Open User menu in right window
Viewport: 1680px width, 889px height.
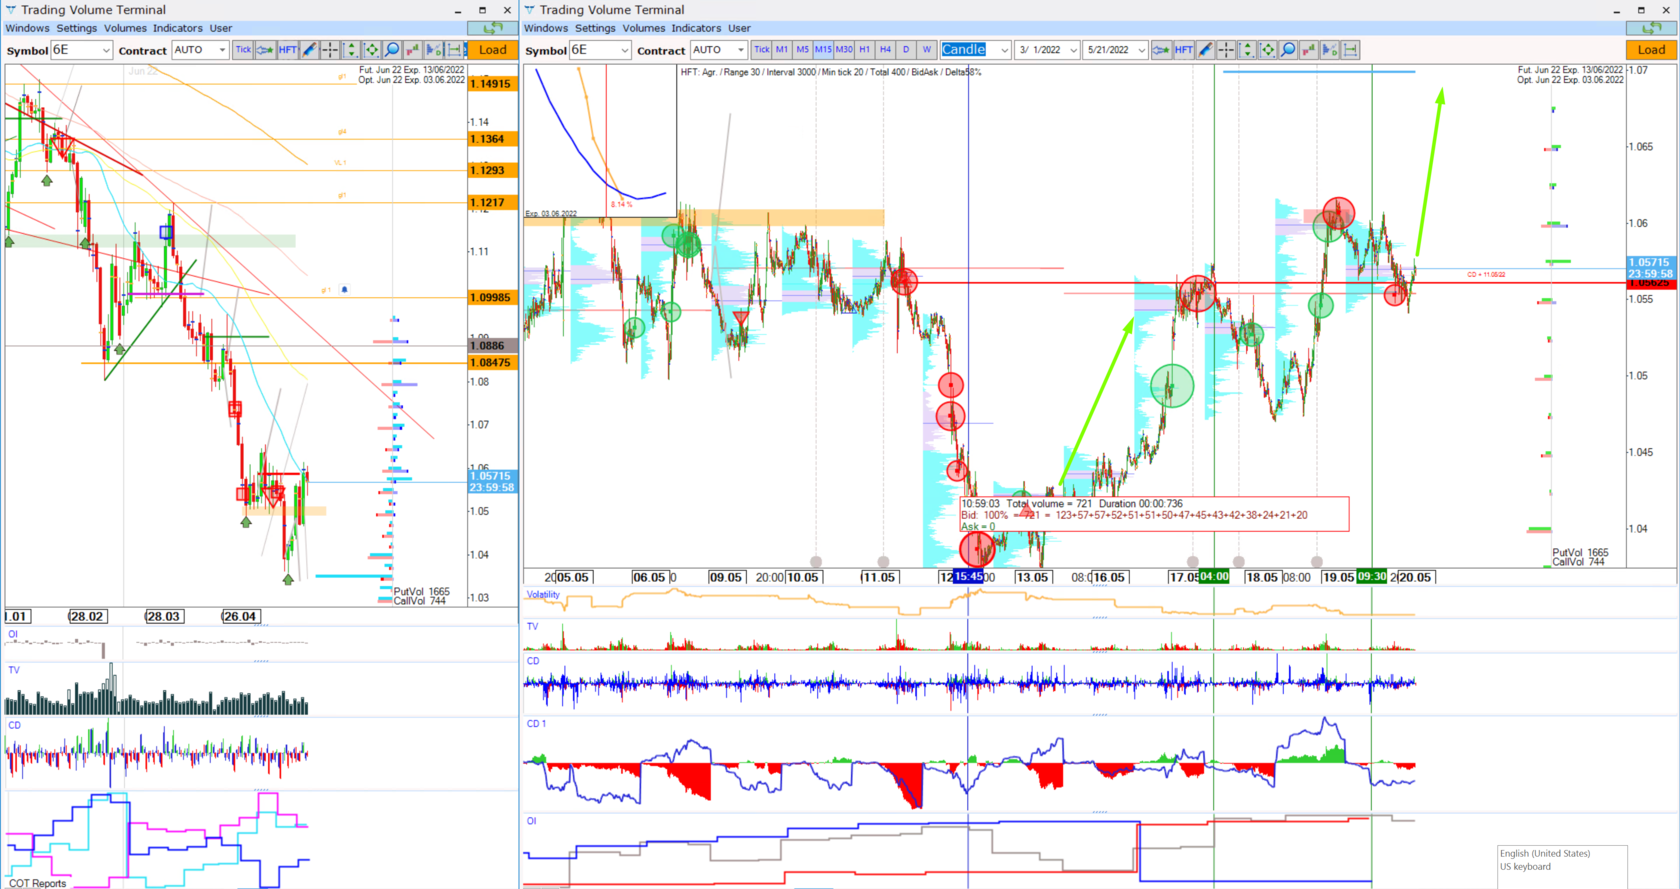pyautogui.click(x=739, y=28)
